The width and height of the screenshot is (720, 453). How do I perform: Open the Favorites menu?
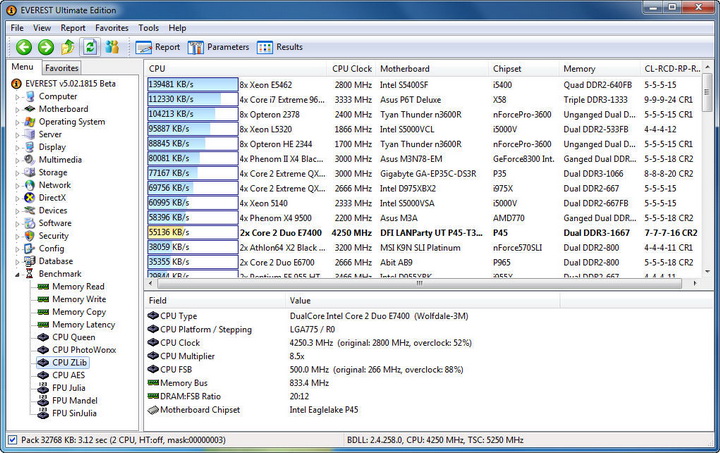tap(112, 28)
